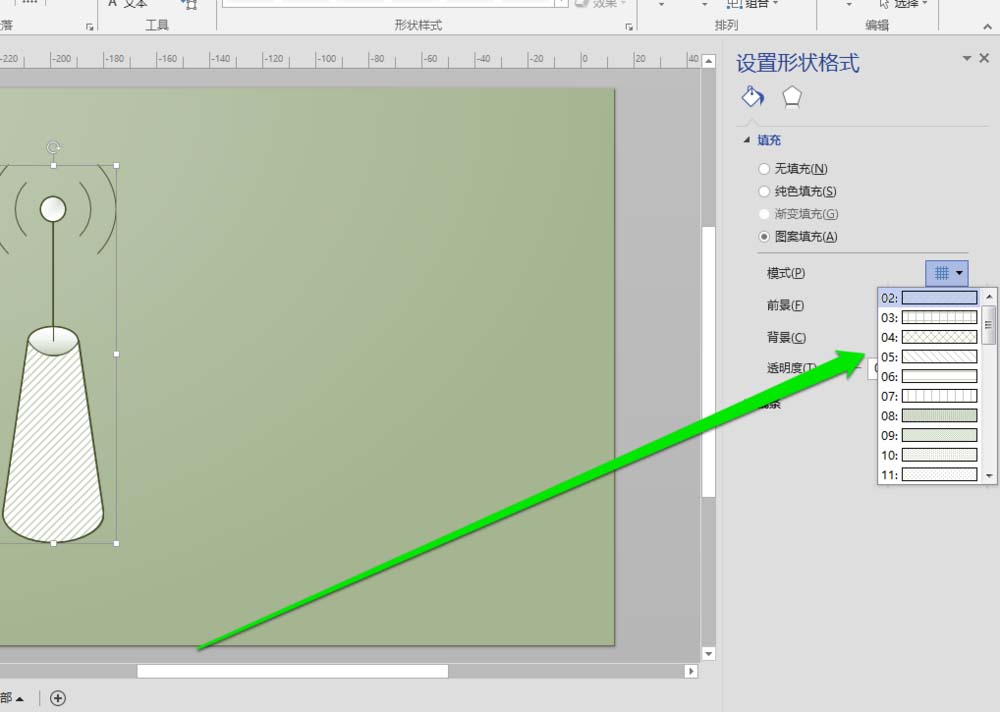Open the 选择 dropdown in the Editing group
1000x712 pixels.
(903, 4)
